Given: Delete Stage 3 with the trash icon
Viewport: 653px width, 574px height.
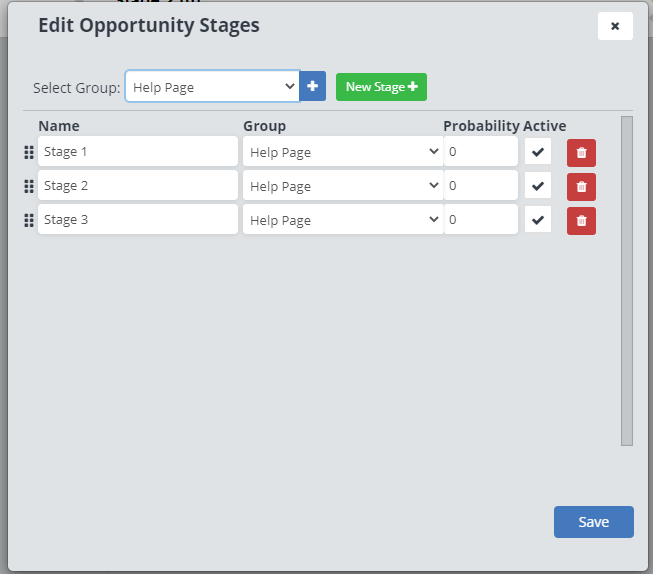Looking at the screenshot, I should [x=581, y=221].
